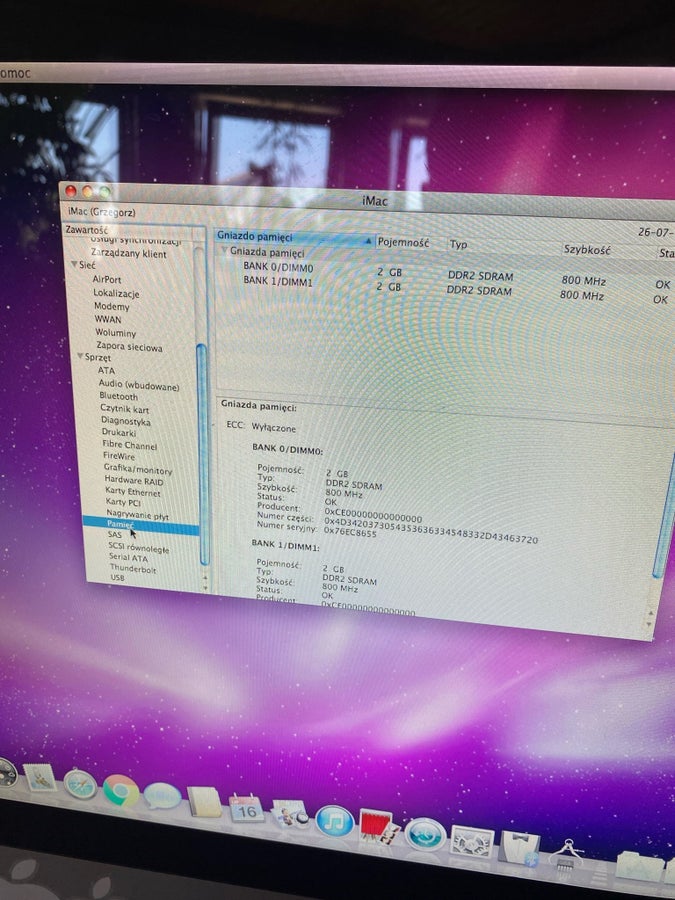Select Lokalizacje in sidebar
This screenshot has width=675, height=900.
pyautogui.click(x=117, y=293)
